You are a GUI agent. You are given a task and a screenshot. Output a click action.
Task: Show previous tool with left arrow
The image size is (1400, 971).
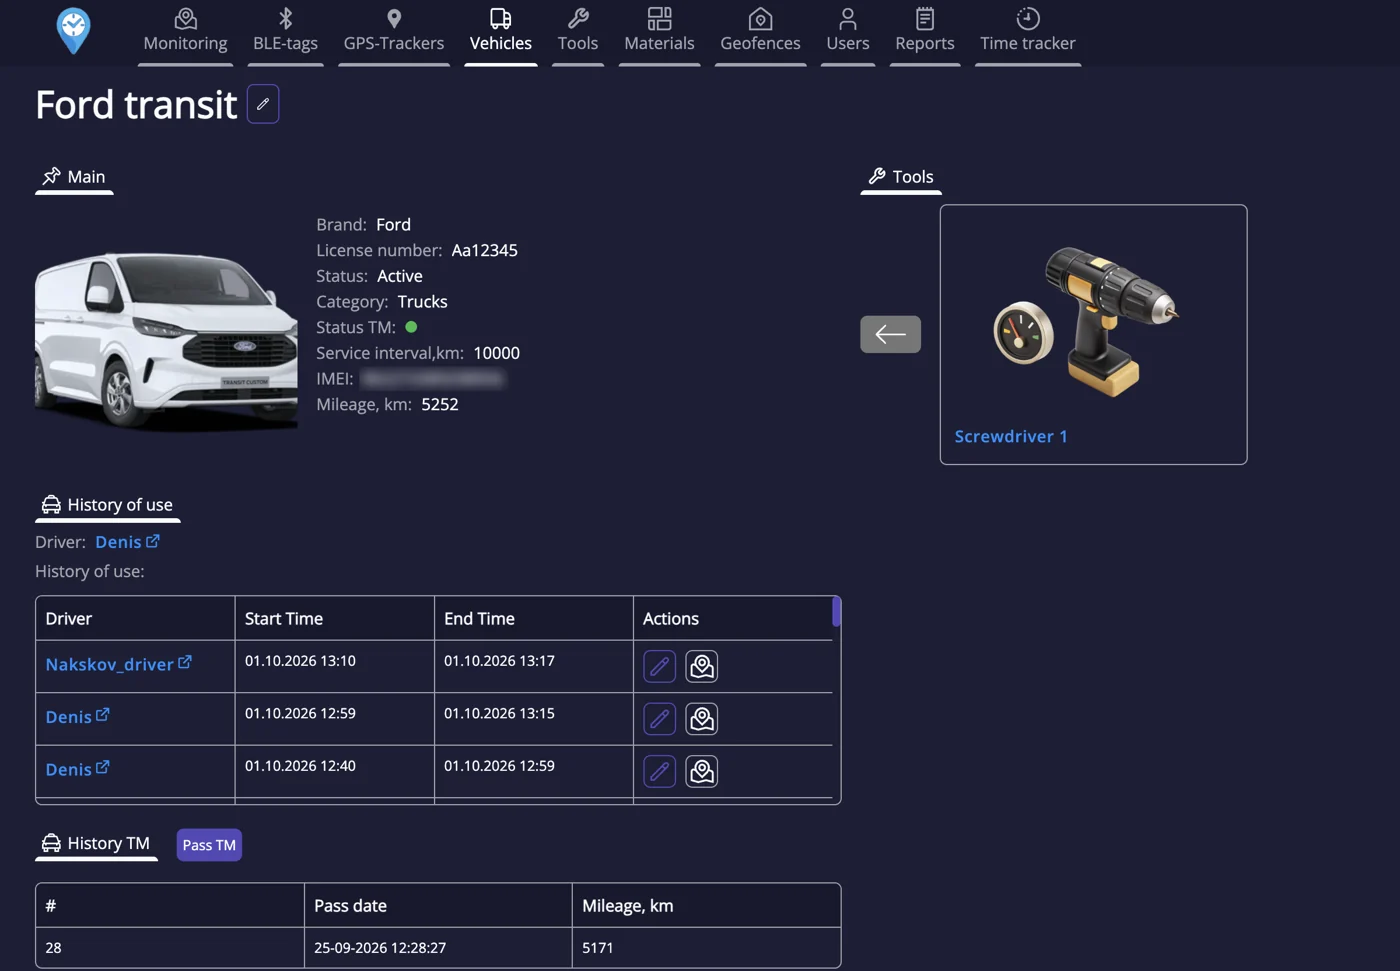(x=890, y=334)
